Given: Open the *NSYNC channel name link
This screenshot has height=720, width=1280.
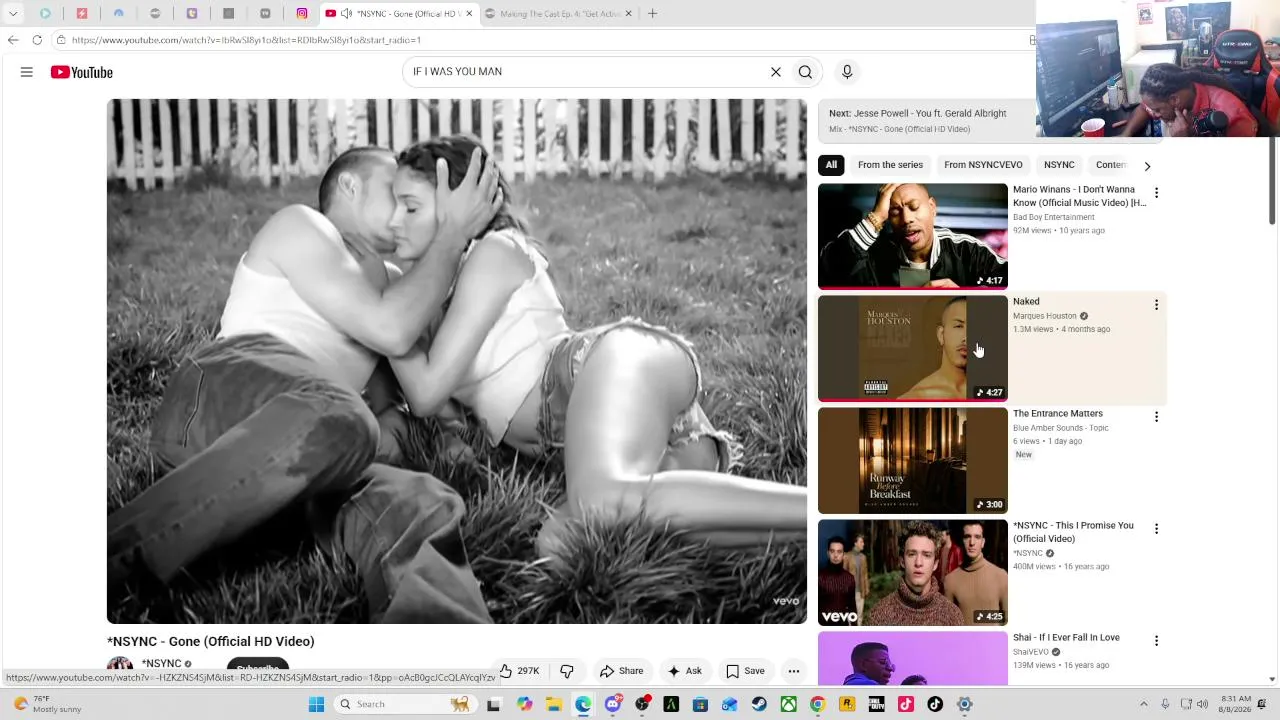Looking at the screenshot, I should 161,664.
